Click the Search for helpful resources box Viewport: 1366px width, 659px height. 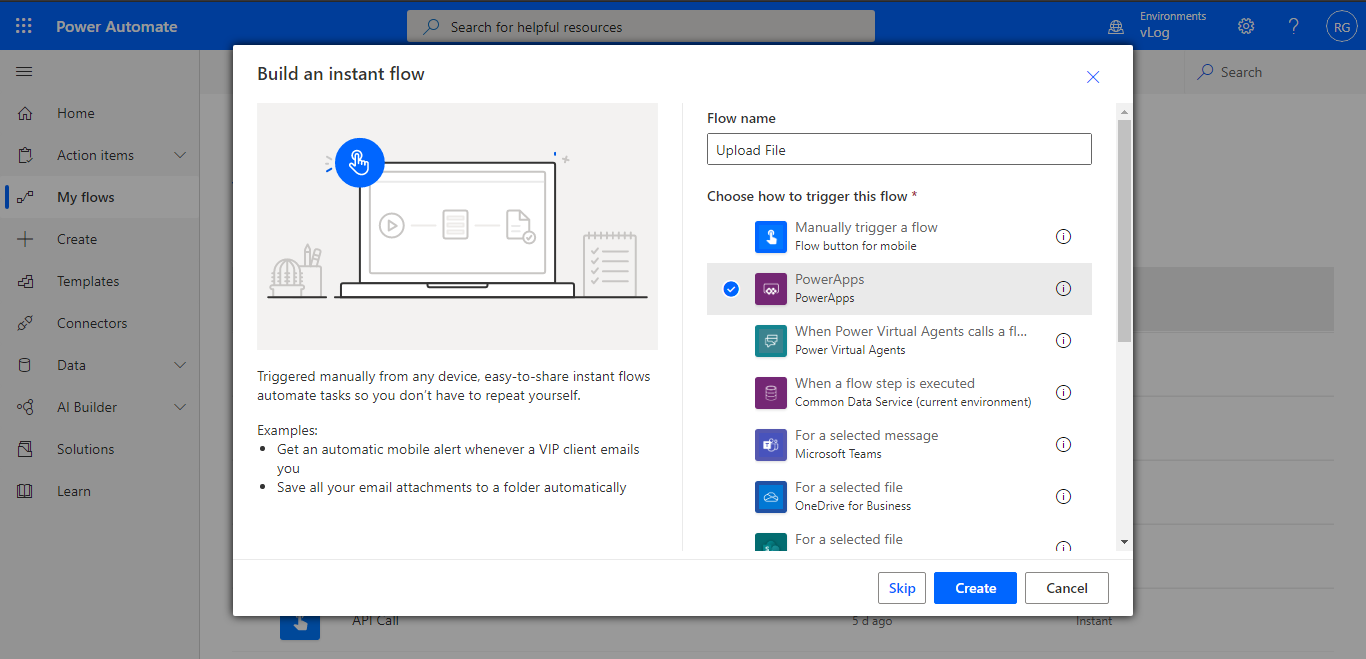[x=641, y=26]
